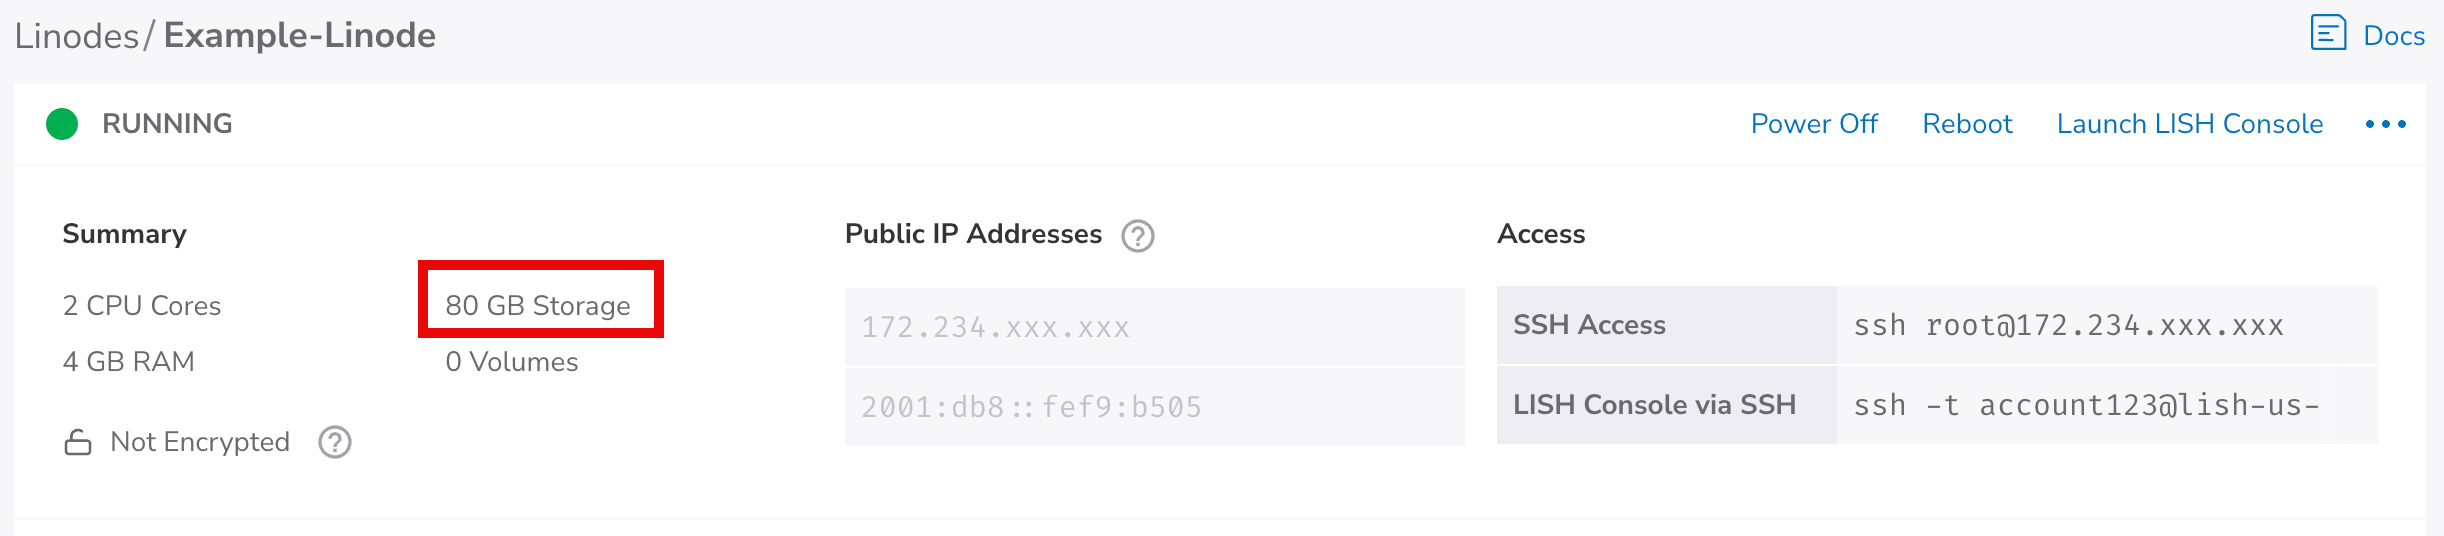Open the three-dot more actions menu
The image size is (2444, 536).
point(2385,124)
